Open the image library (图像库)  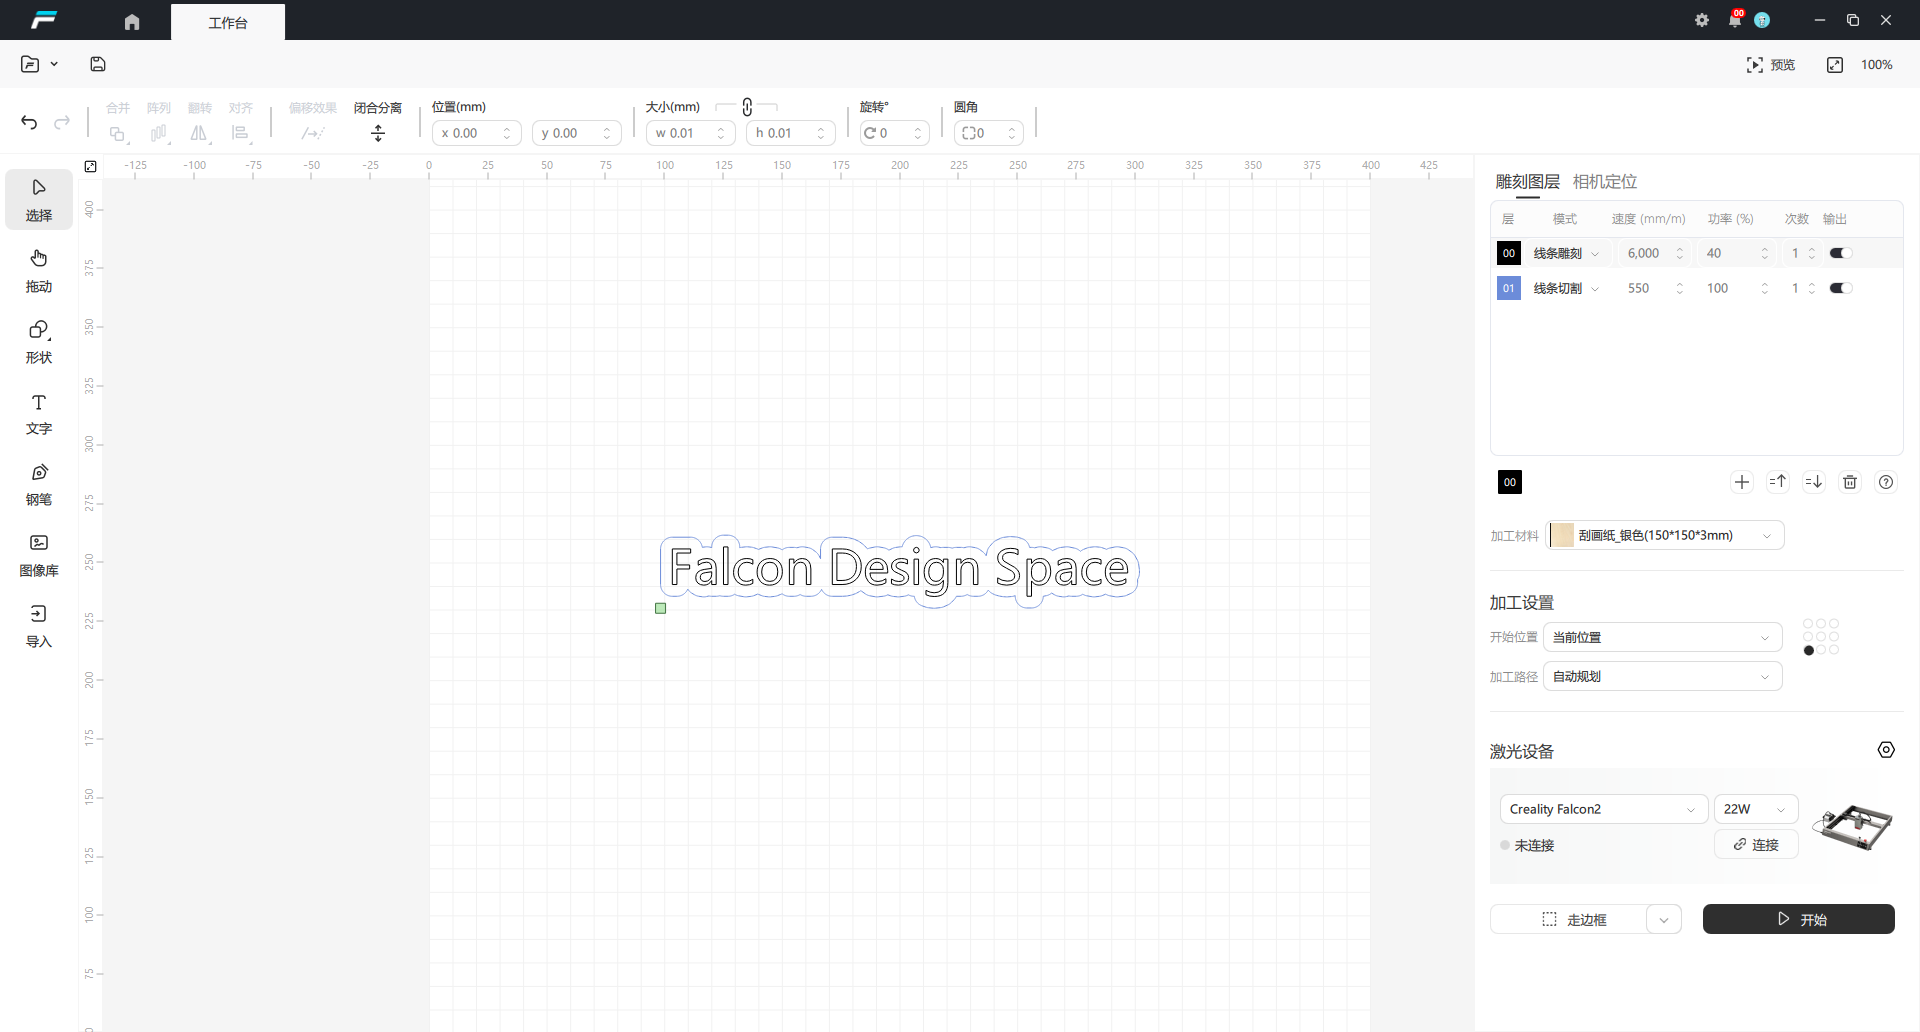click(x=39, y=554)
